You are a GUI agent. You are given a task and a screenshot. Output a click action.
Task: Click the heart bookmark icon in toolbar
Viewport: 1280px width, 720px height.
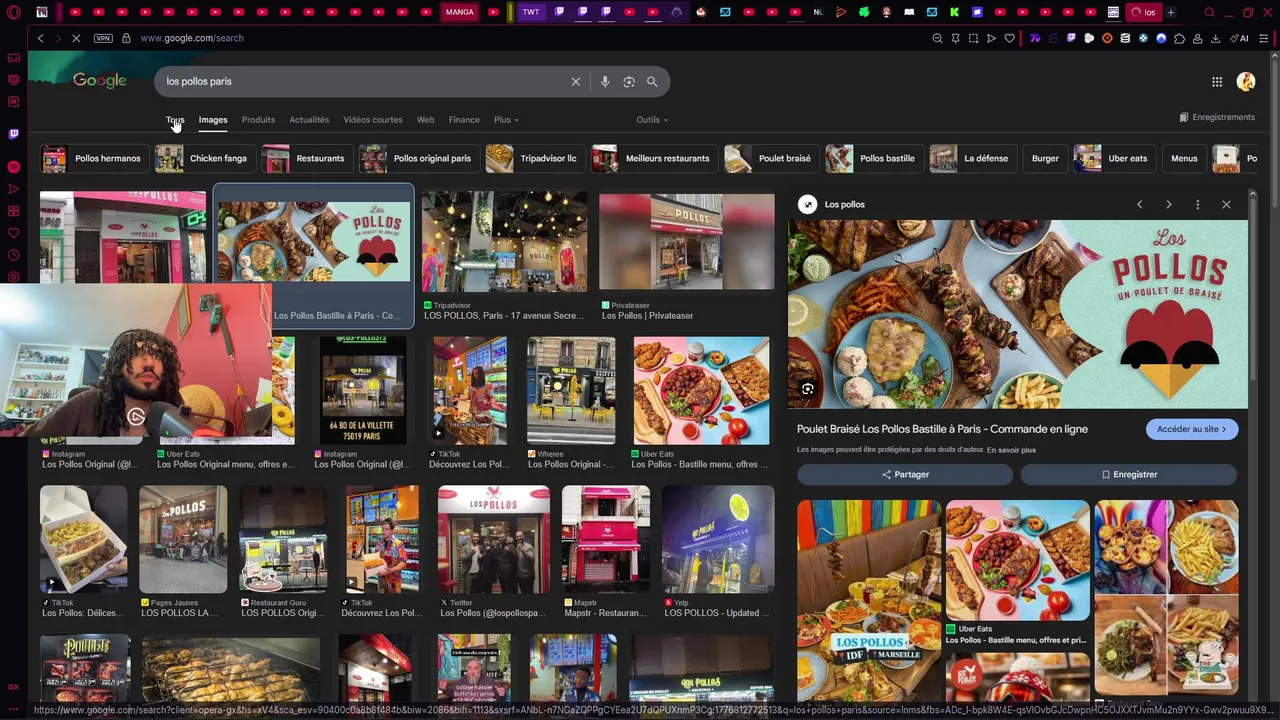1009,39
